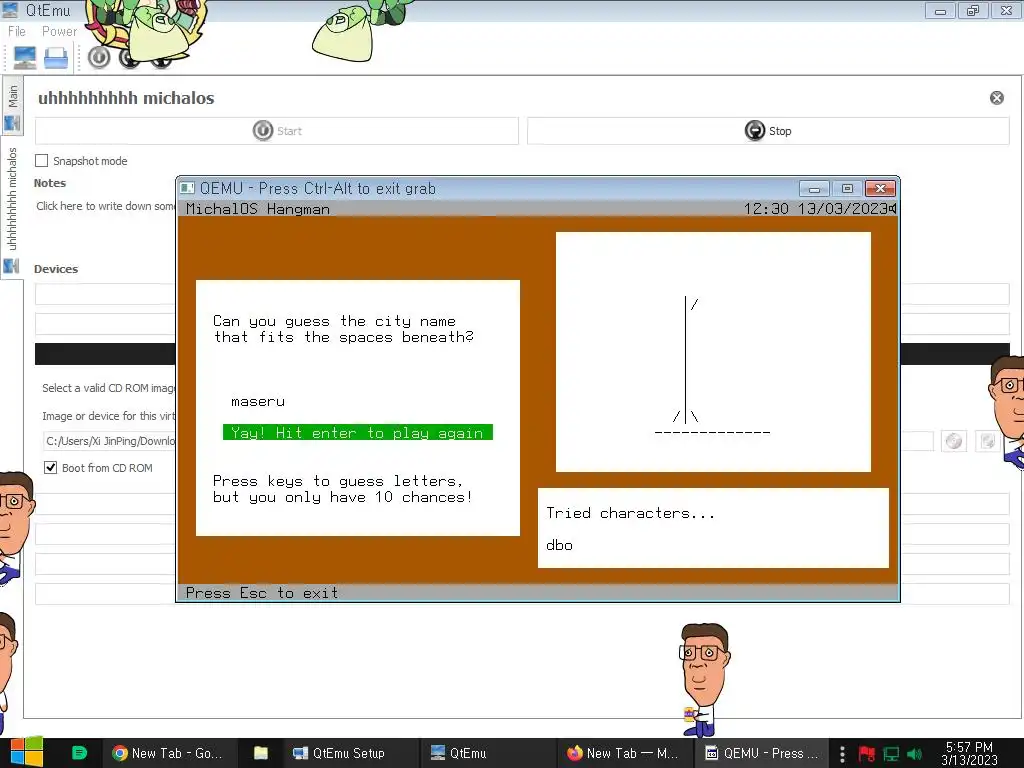
Task: Close the uhhhhhhhhh michalos machine panel
Action: pos(997,98)
